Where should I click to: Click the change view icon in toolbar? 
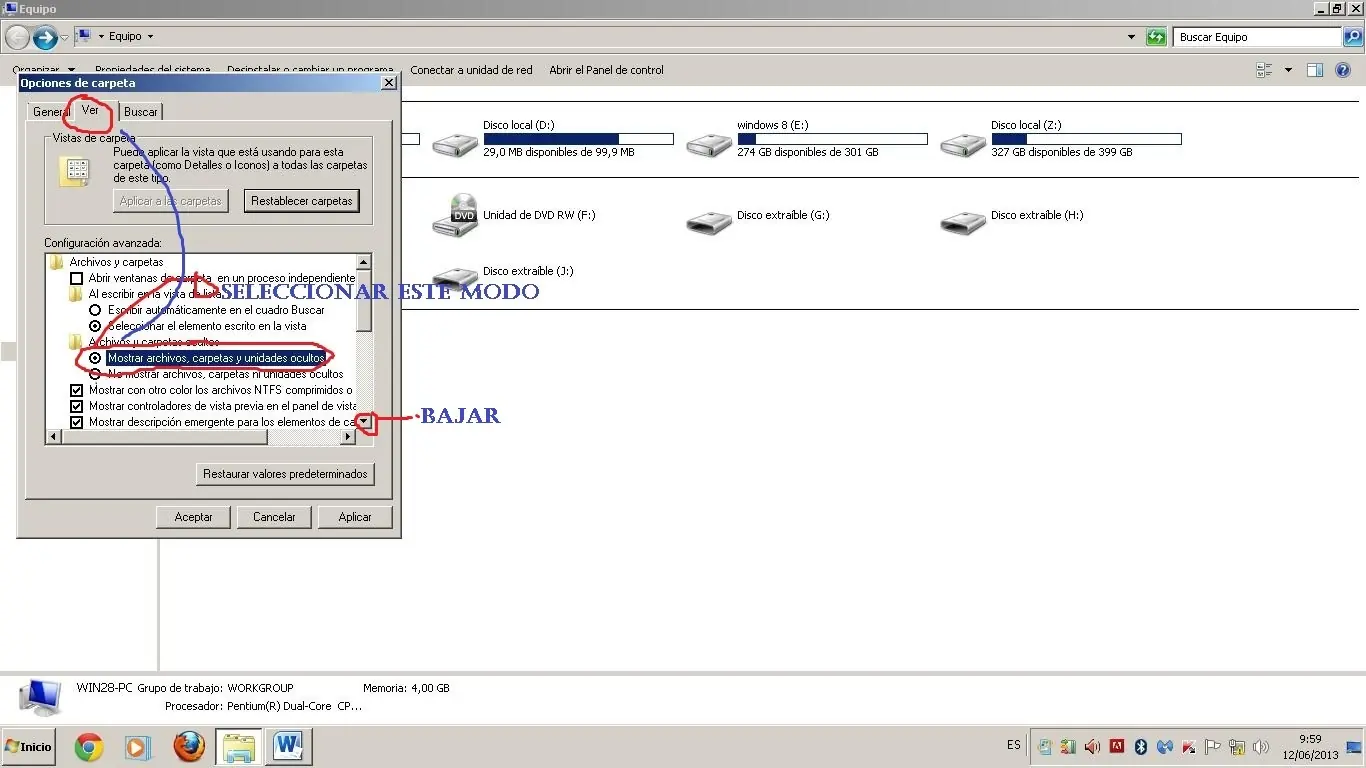[1263, 70]
